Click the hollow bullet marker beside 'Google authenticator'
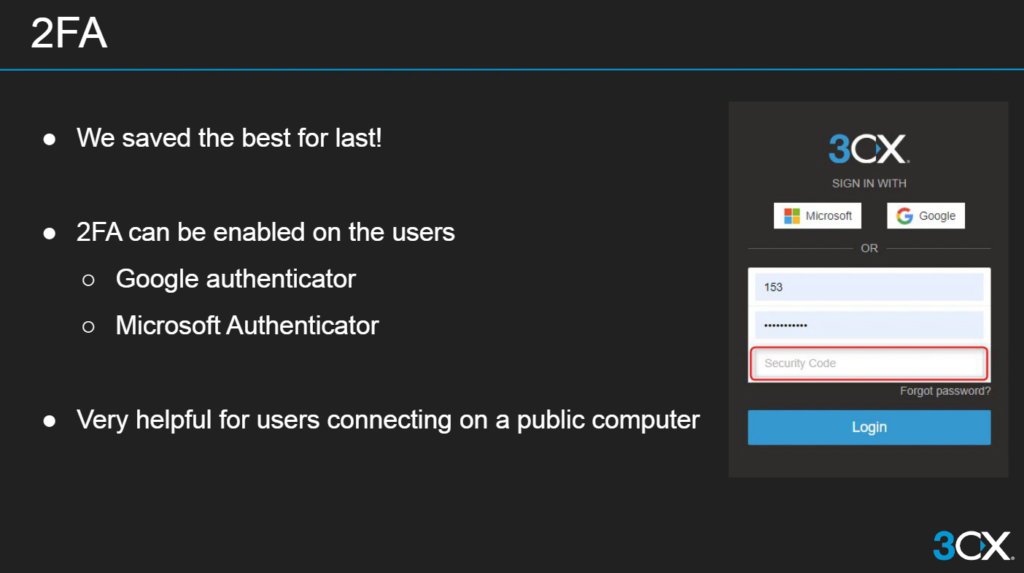The width and height of the screenshot is (1024, 573). coord(88,280)
